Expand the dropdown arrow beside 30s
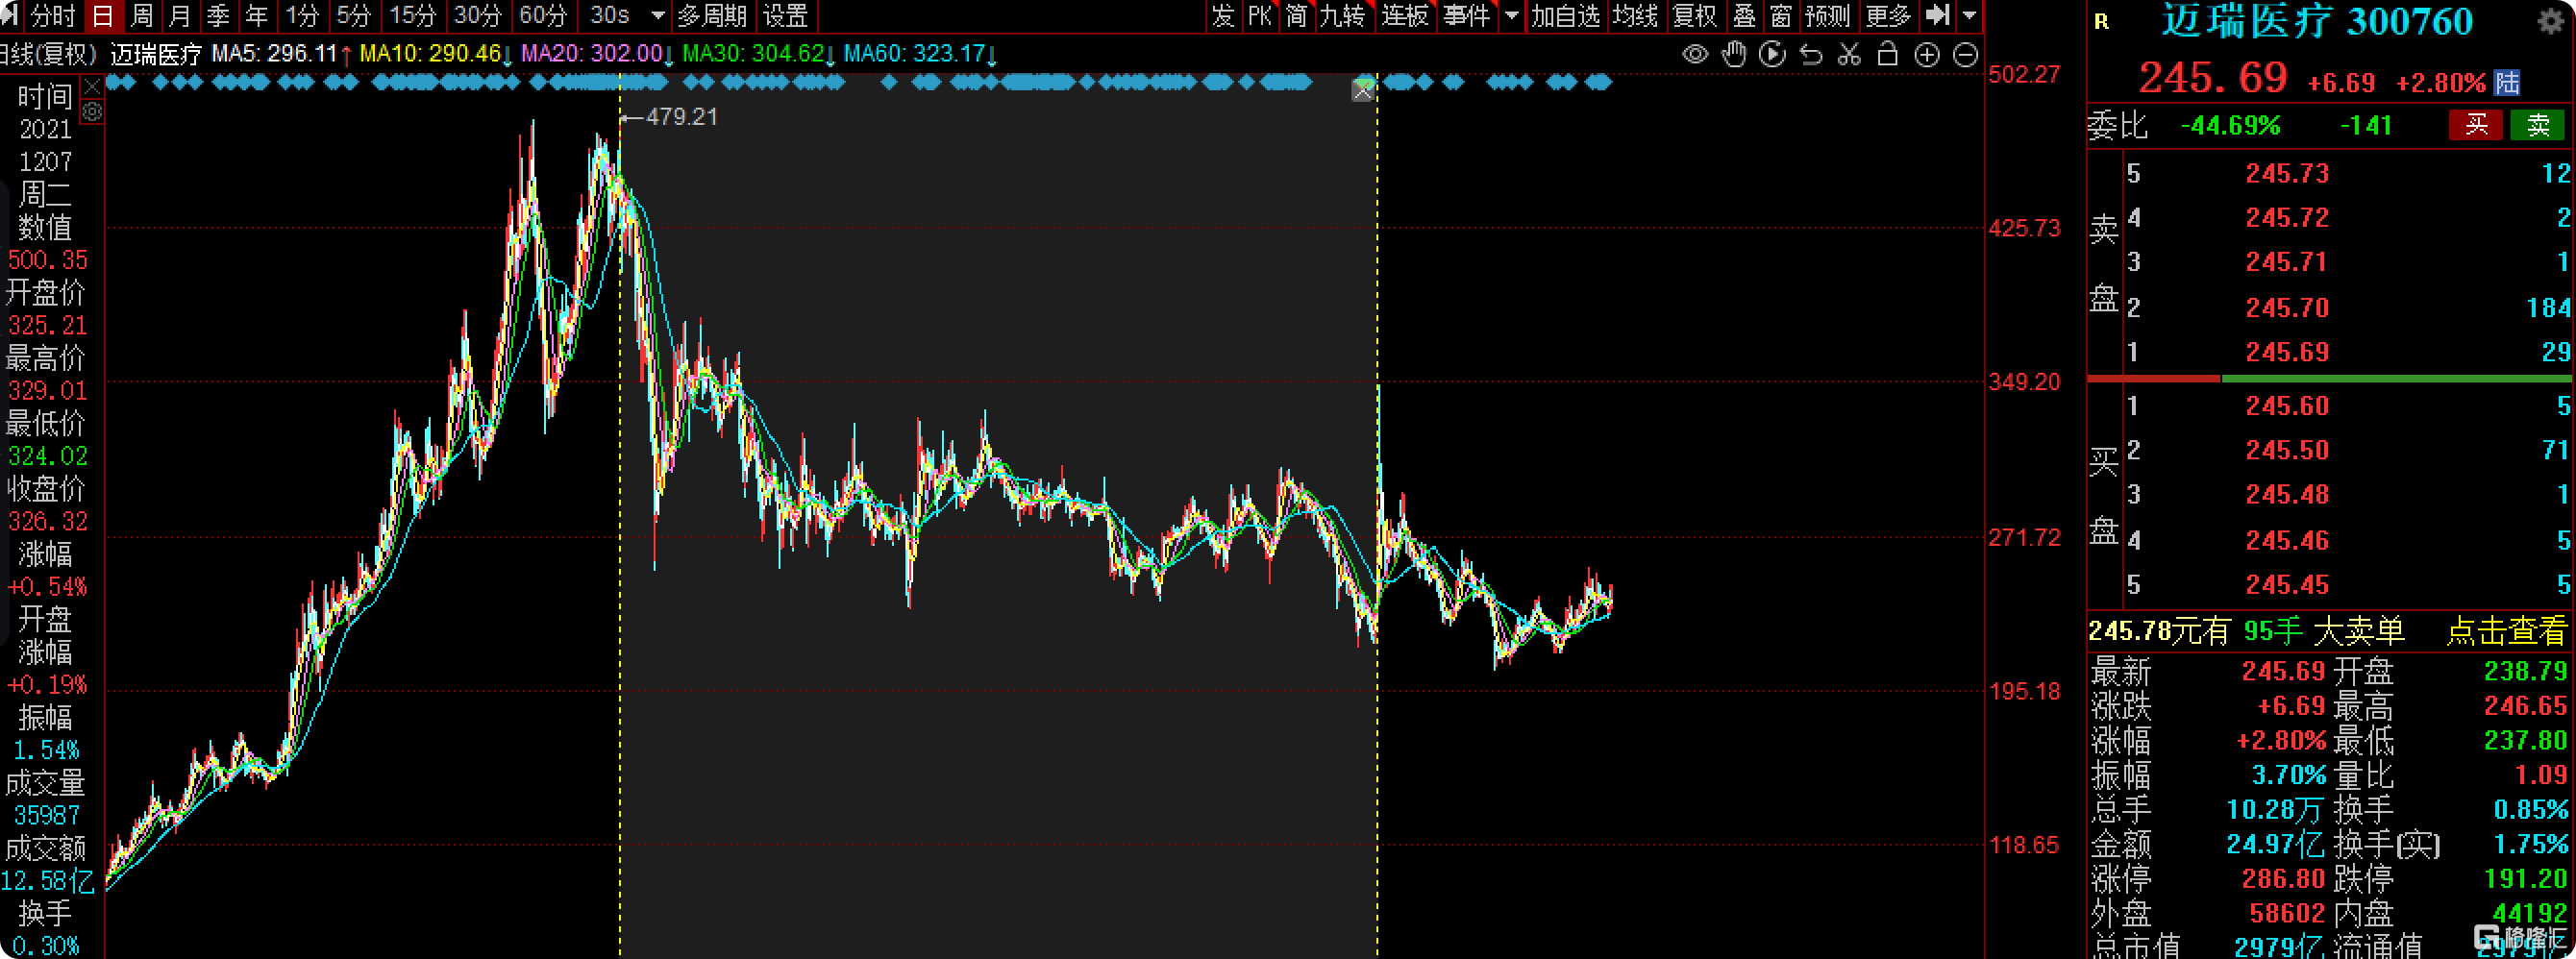The height and width of the screenshot is (959, 2576). [658, 16]
